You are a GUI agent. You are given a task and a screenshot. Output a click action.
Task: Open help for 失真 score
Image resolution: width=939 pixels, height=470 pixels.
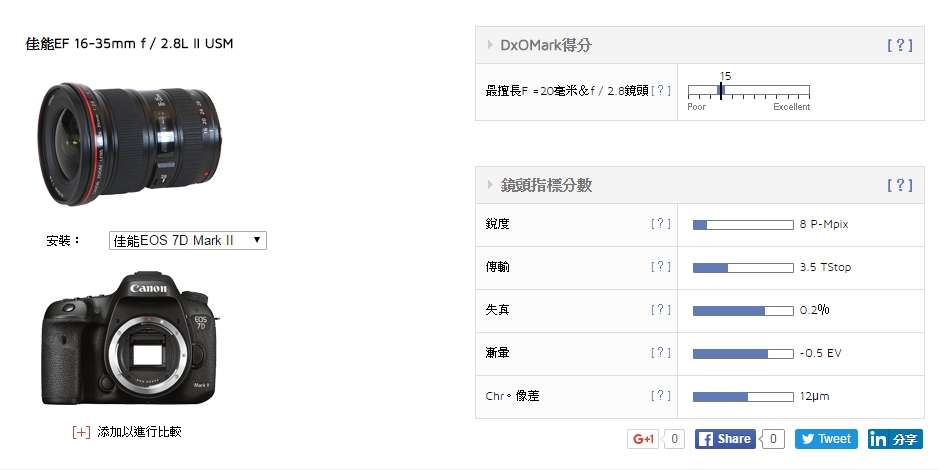(x=660, y=310)
